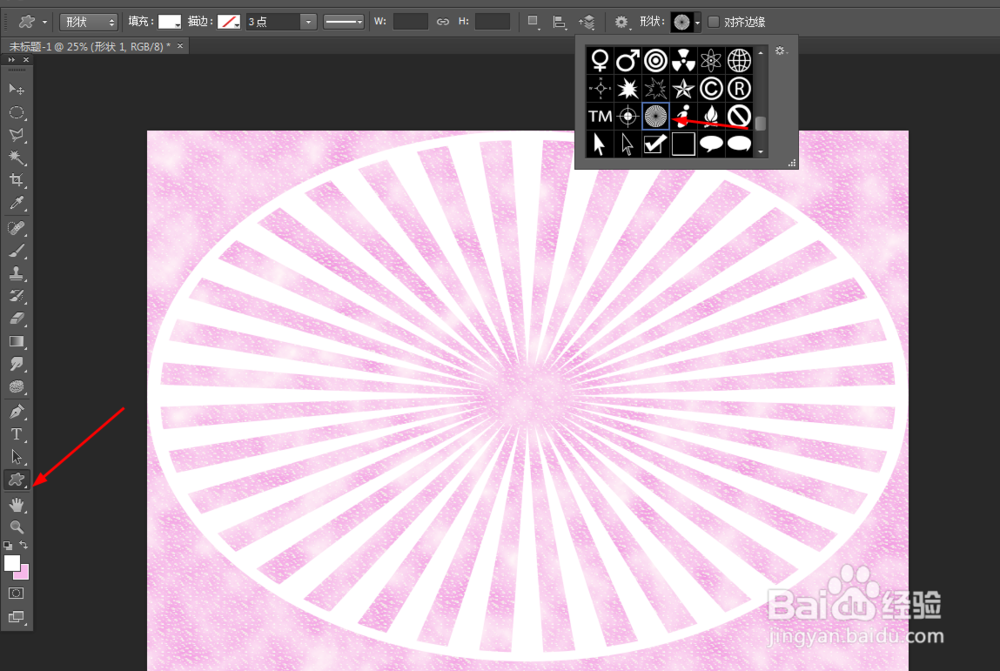
Task: Open path alignment options
Action: (x=559, y=22)
